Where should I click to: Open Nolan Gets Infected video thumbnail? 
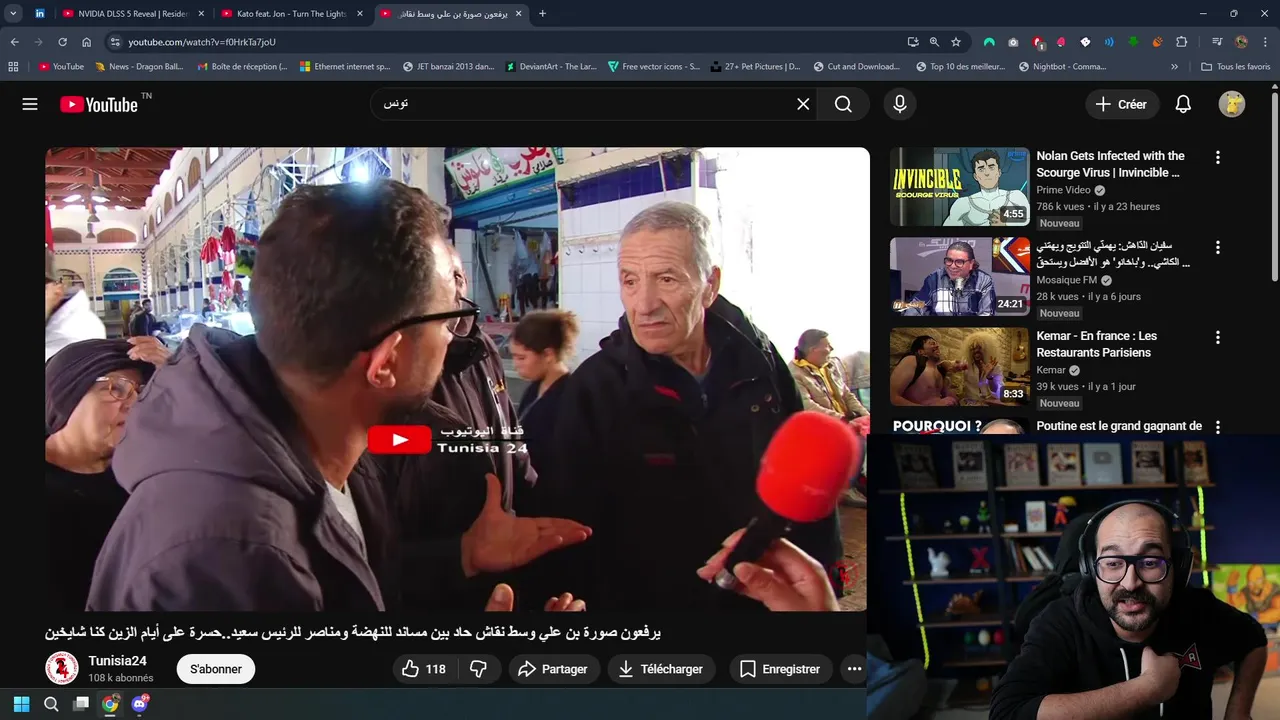tap(959, 187)
